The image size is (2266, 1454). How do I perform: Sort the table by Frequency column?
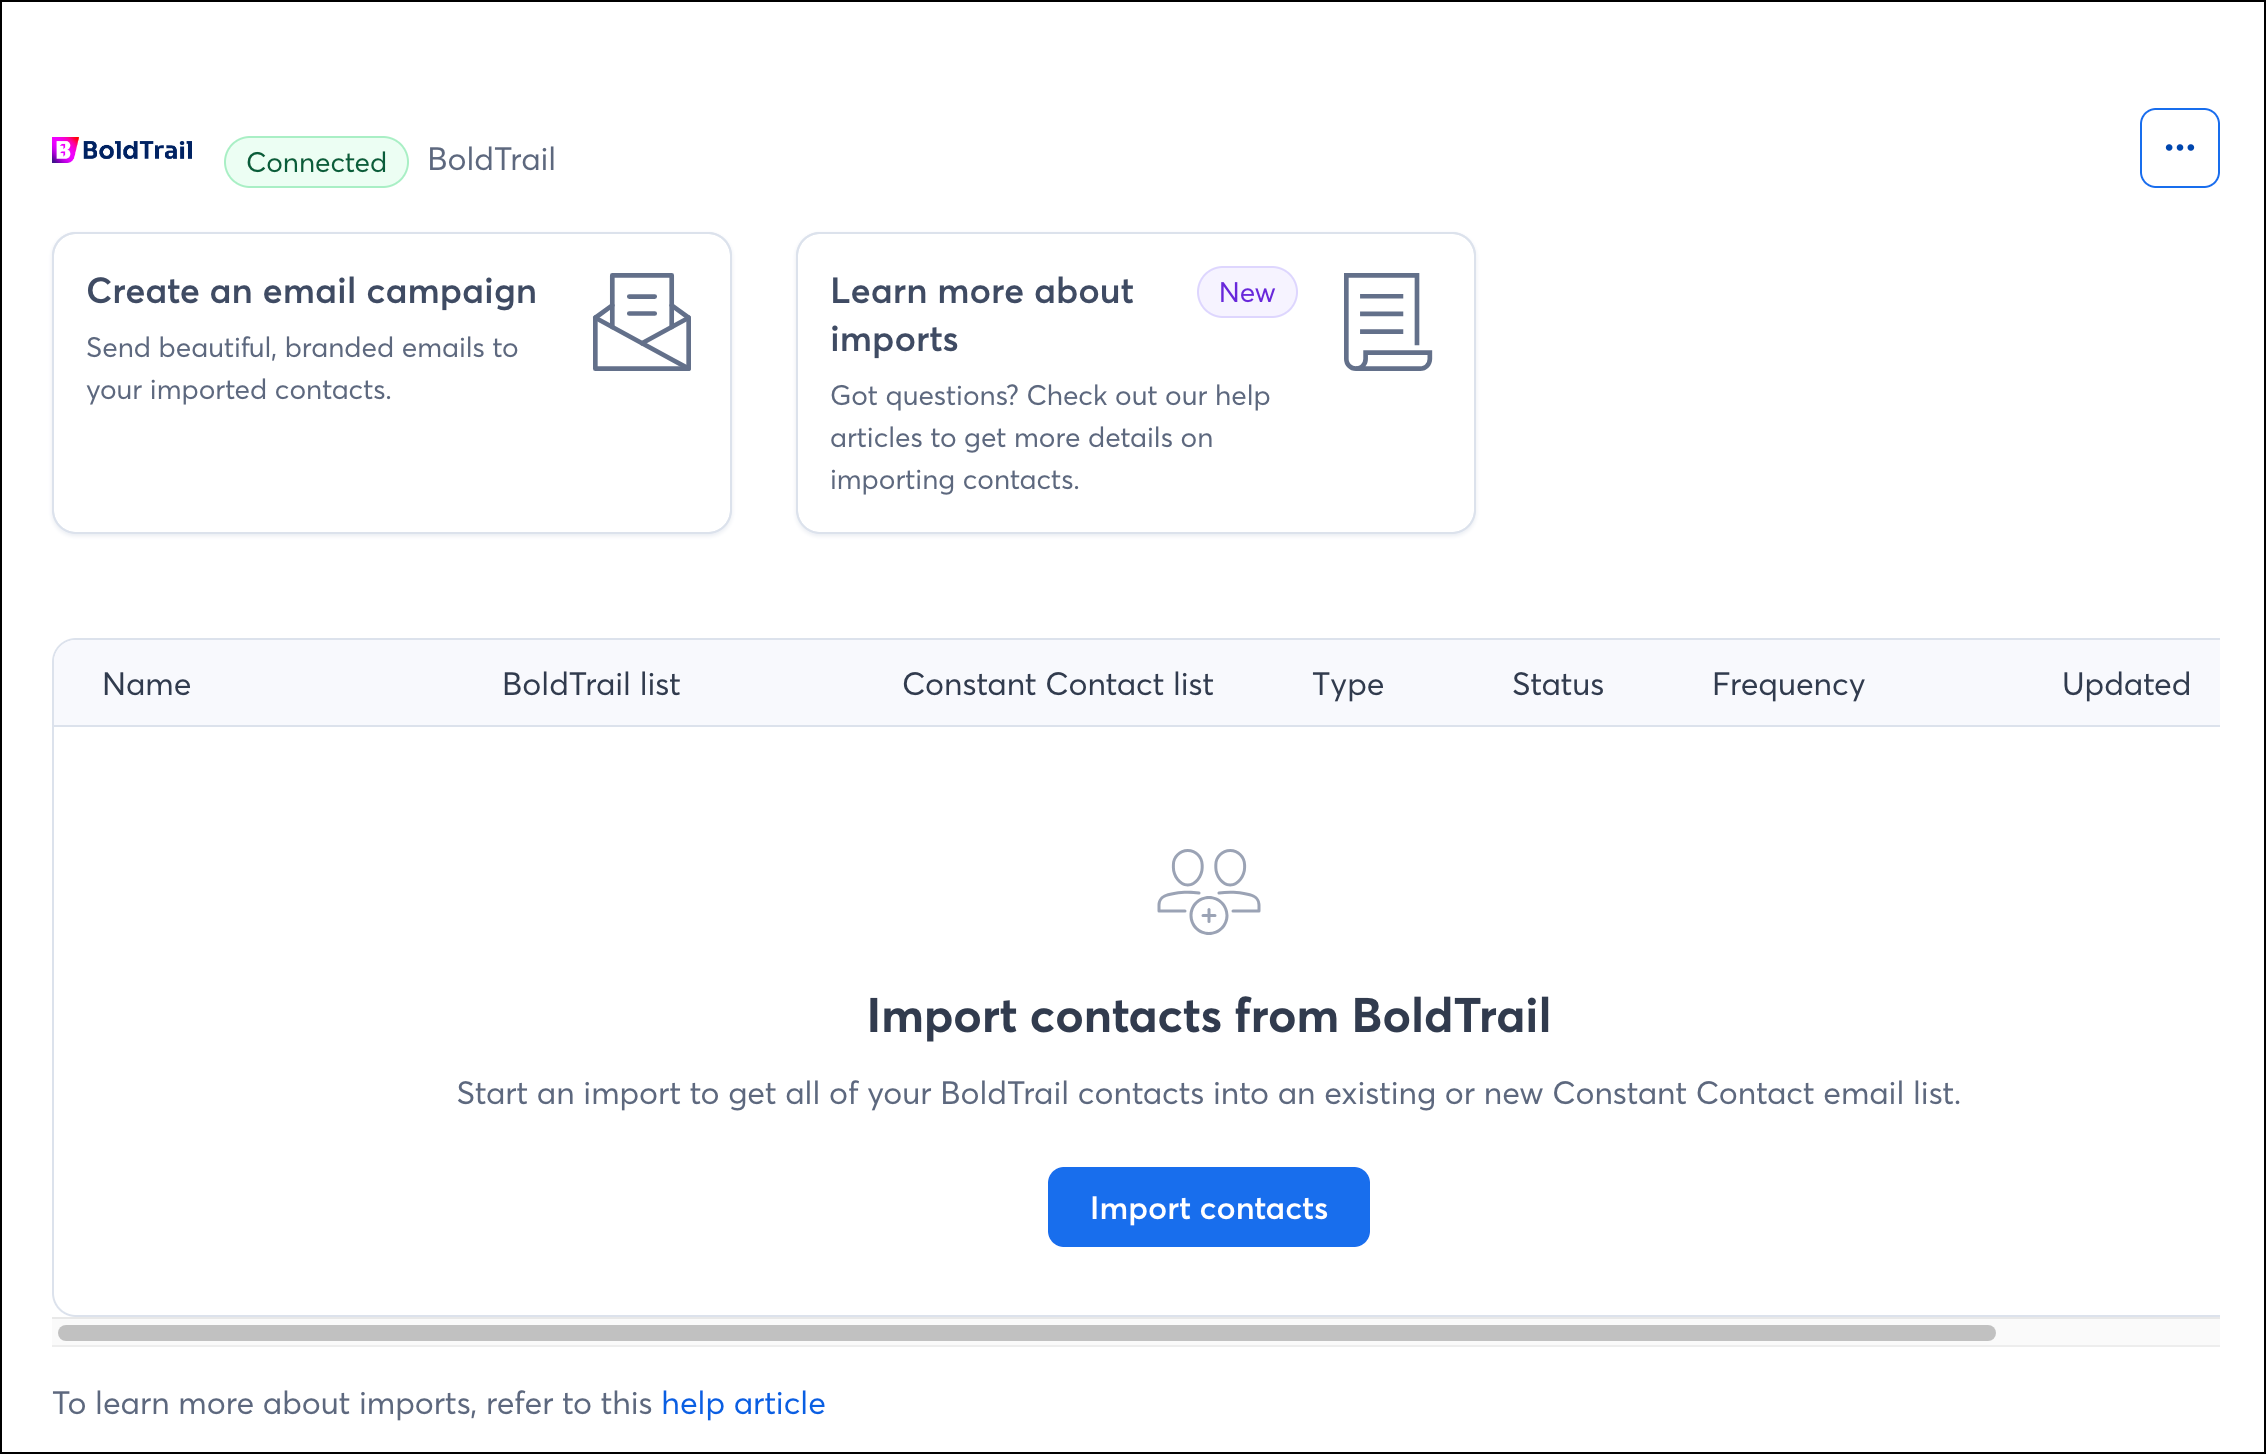(1787, 684)
